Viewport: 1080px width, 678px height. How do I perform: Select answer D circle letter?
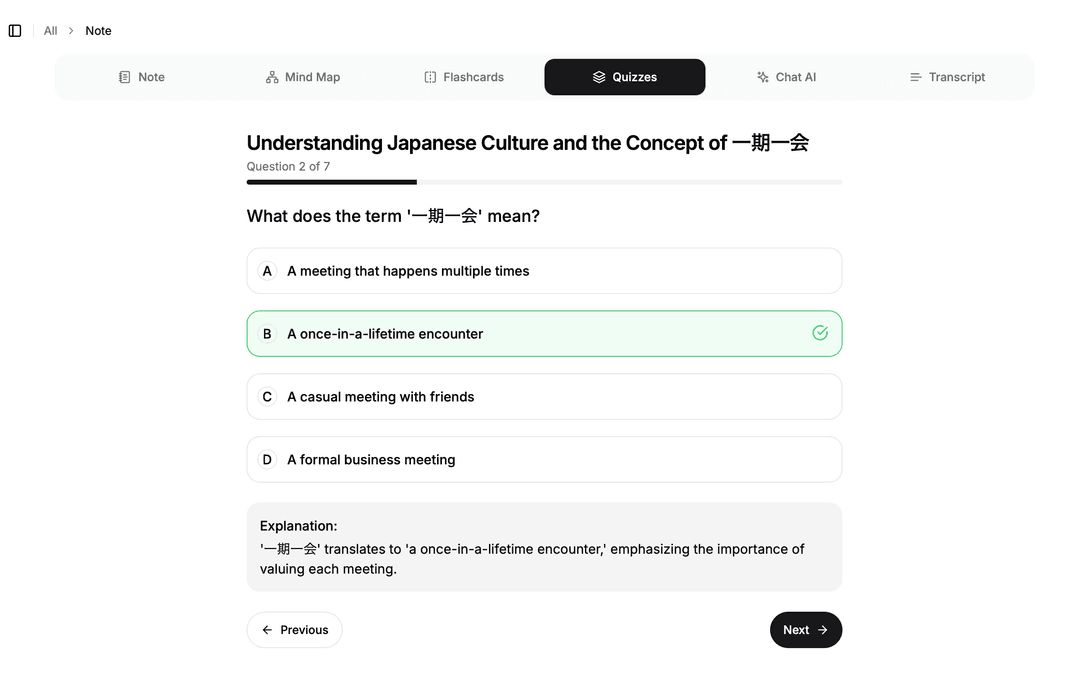pyautogui.click(x=267, y=460)
